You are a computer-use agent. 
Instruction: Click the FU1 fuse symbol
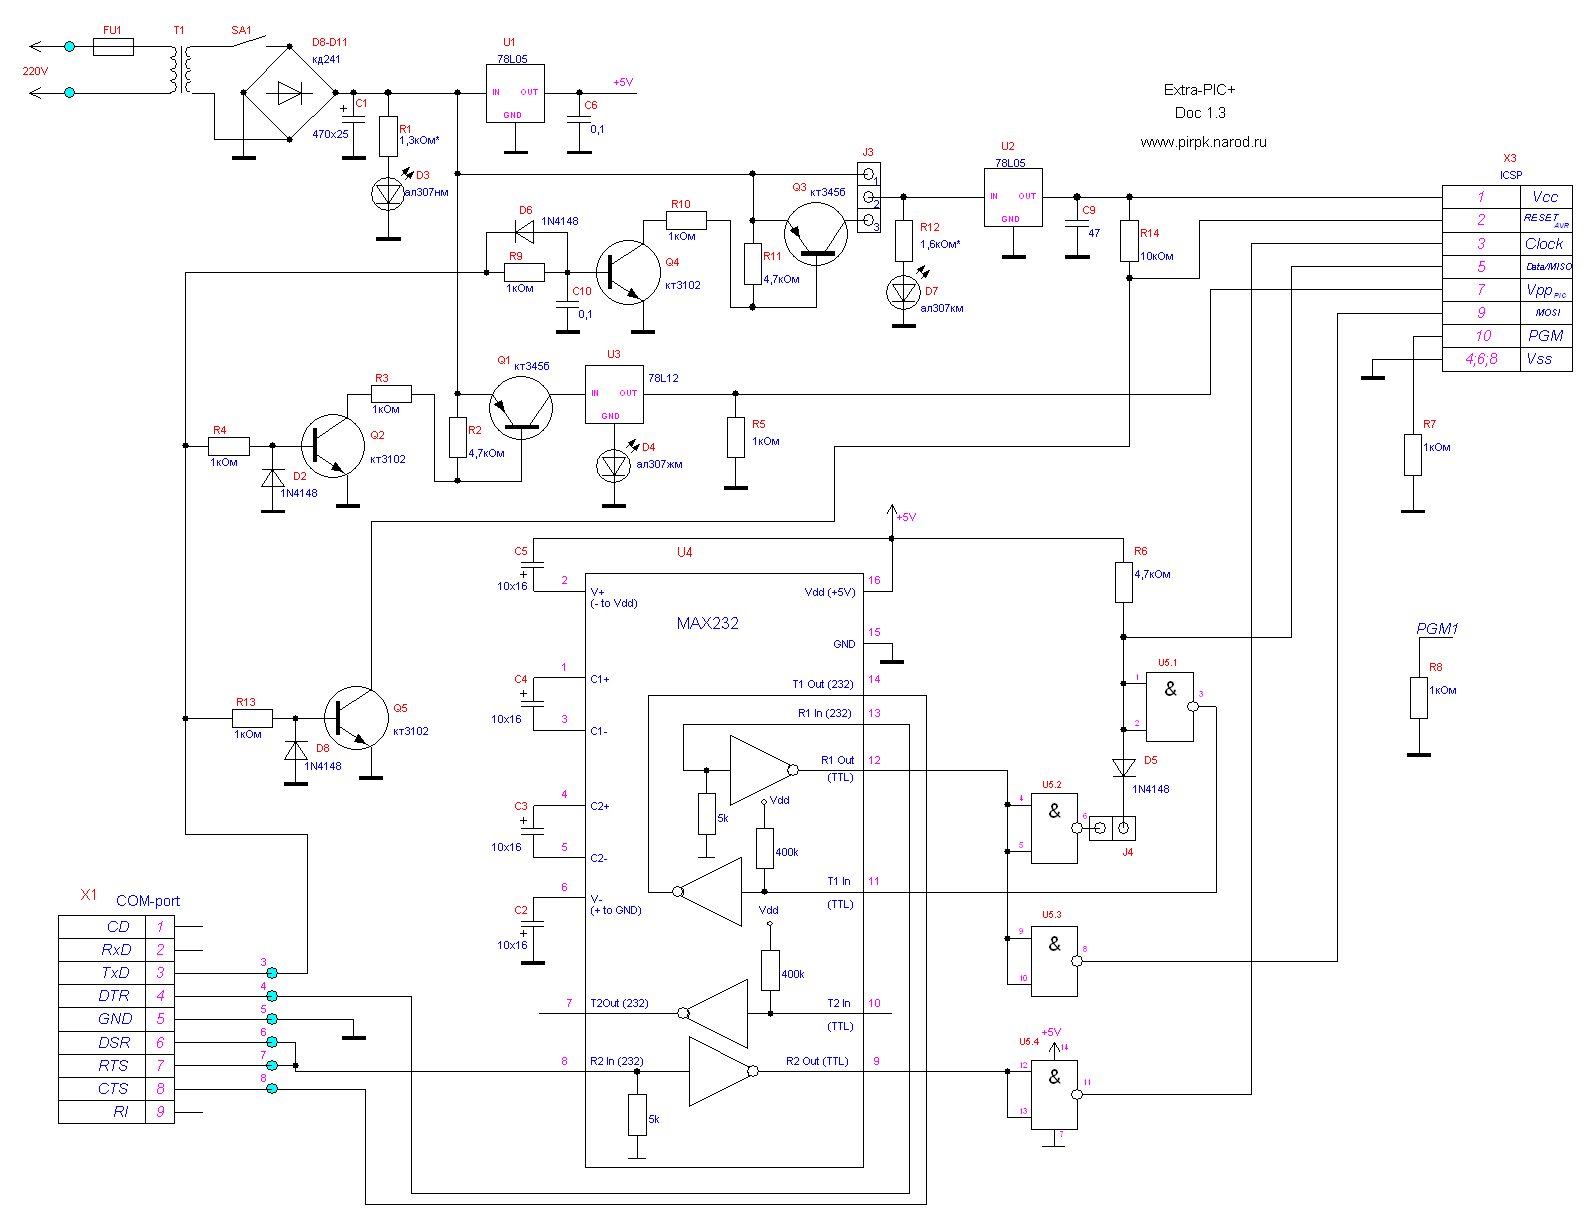pos(112,47)
